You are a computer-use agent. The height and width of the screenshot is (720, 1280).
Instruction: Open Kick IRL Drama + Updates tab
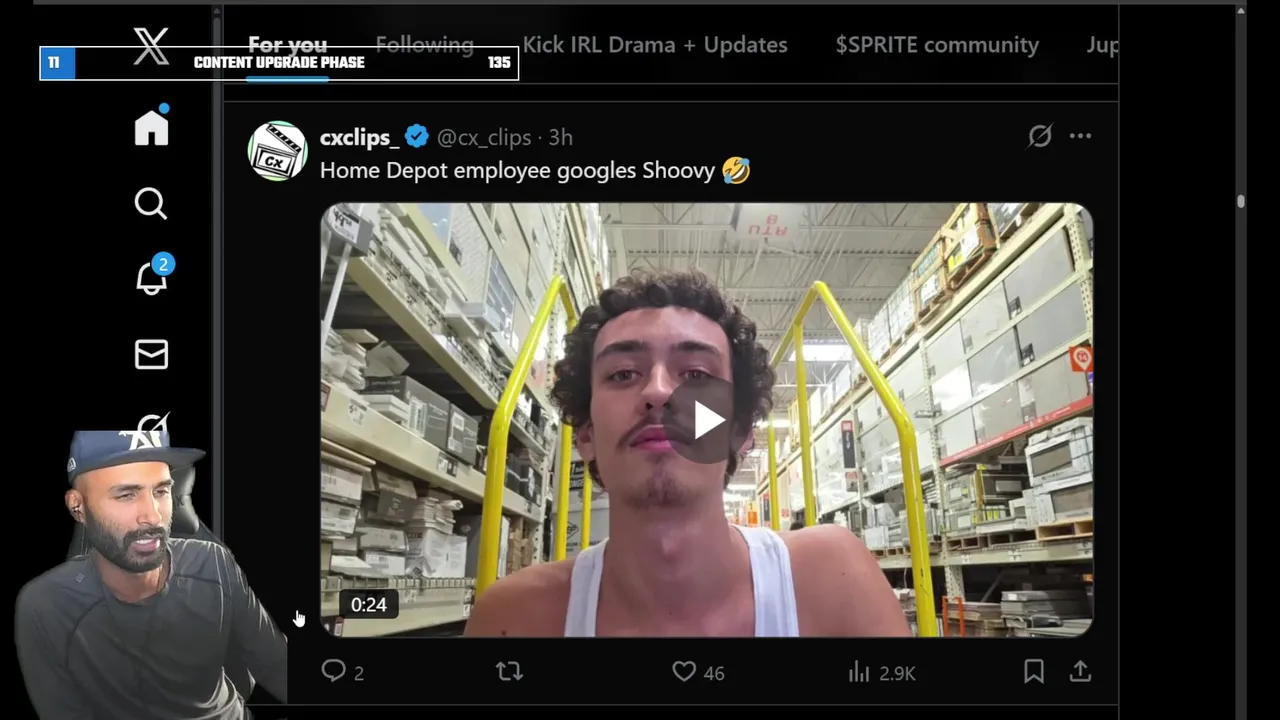pyautogui.click(x=655, y=45)
